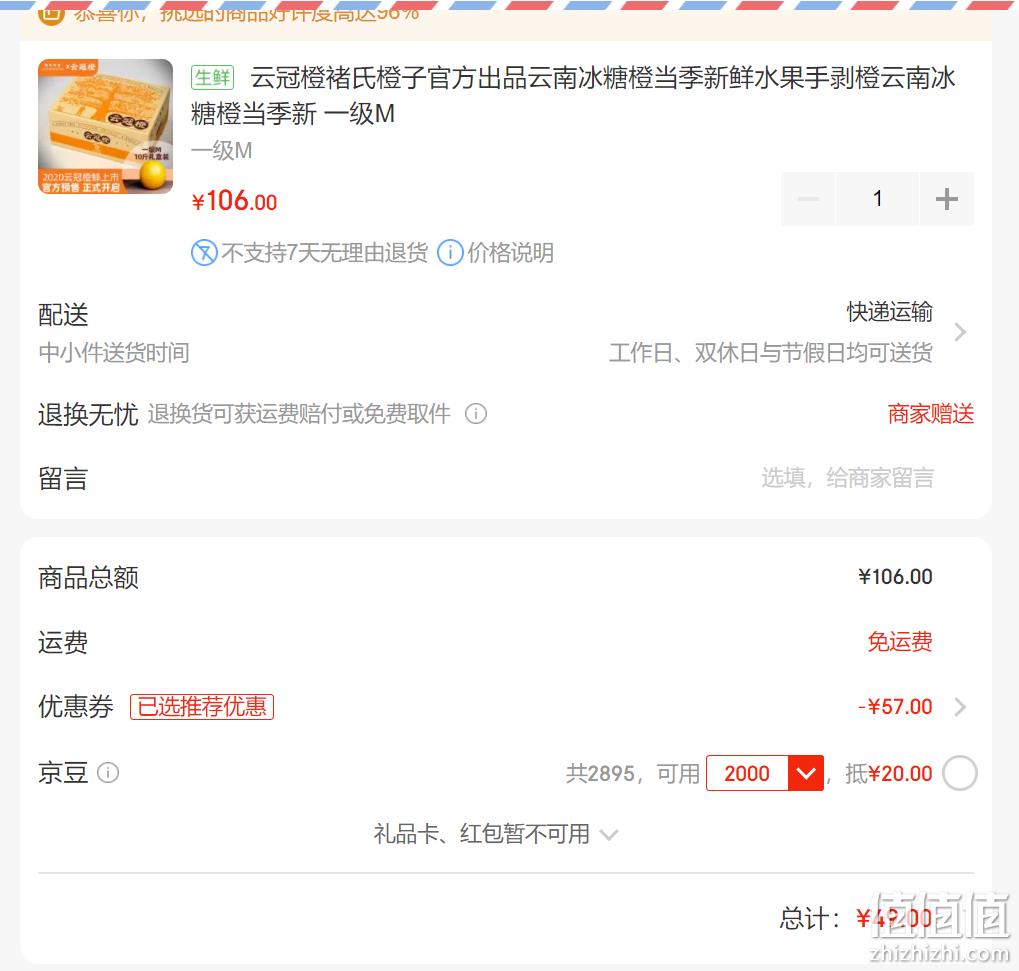Screen dimensions: 1019x971
Task: Open the 2000 京豆 amount dropdown
Action: coord(765,773)
